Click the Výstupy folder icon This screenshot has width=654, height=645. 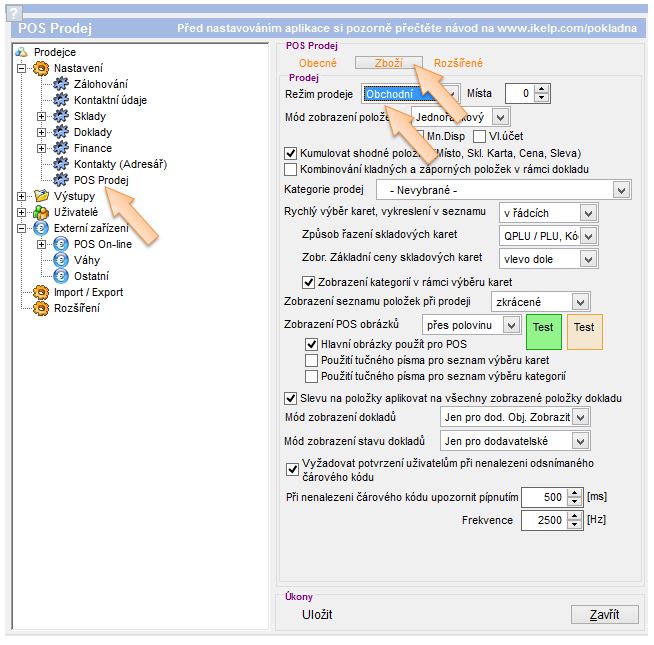[x=41, y=196]
